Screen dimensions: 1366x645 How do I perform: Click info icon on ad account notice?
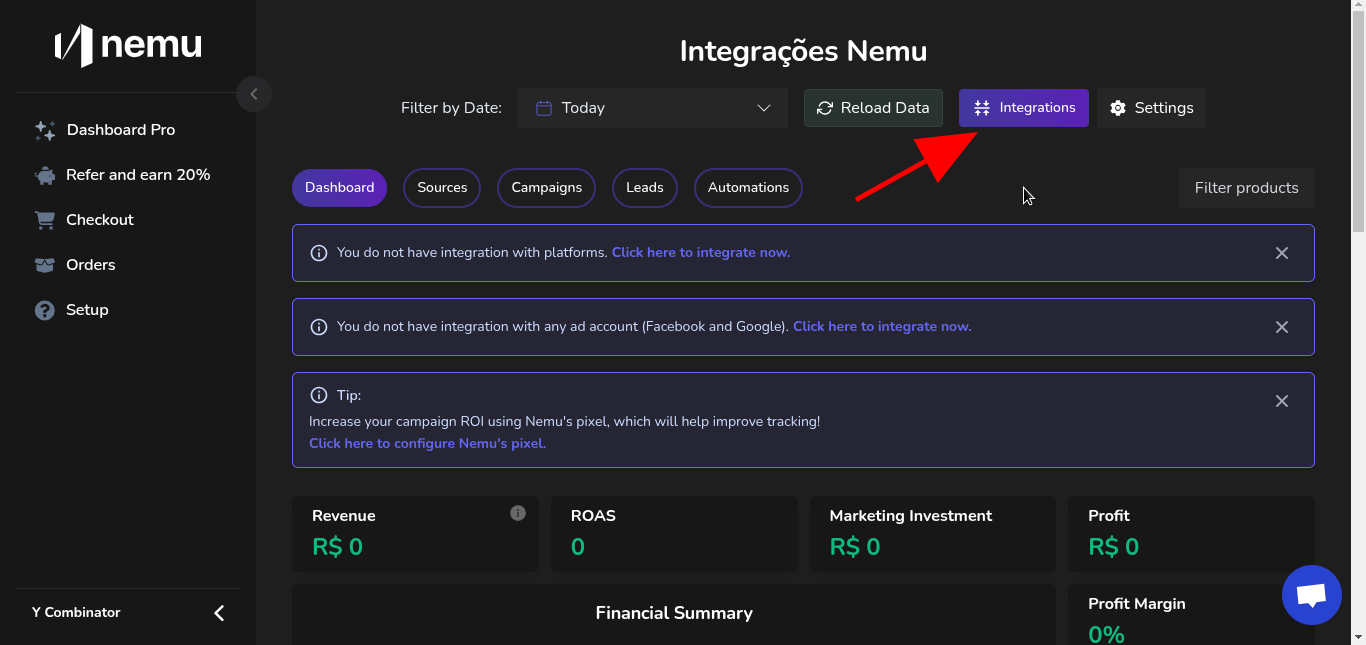tap(319, 327)
